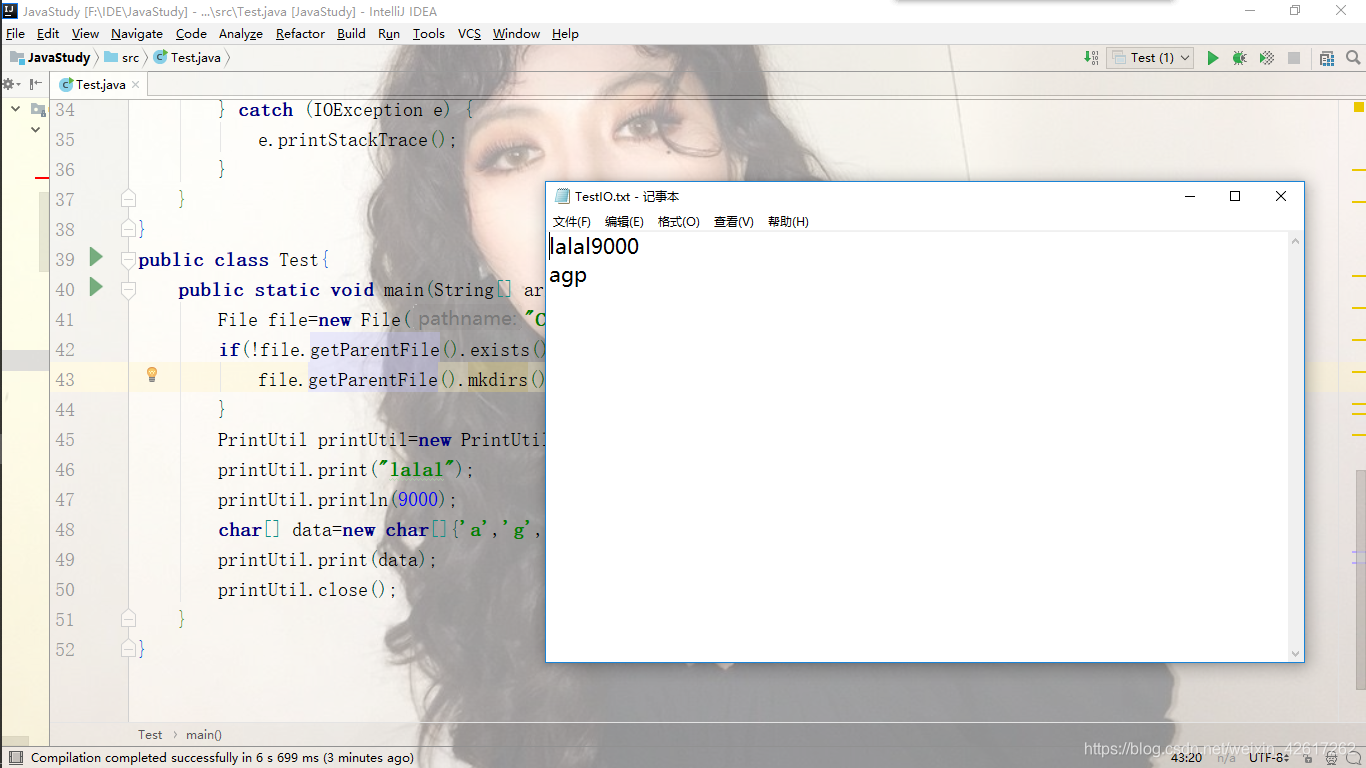This screenshot has height=768, width=1366.
Task: Click Test.java breadcrumb in navigation bar
Action: coord(187,58)
